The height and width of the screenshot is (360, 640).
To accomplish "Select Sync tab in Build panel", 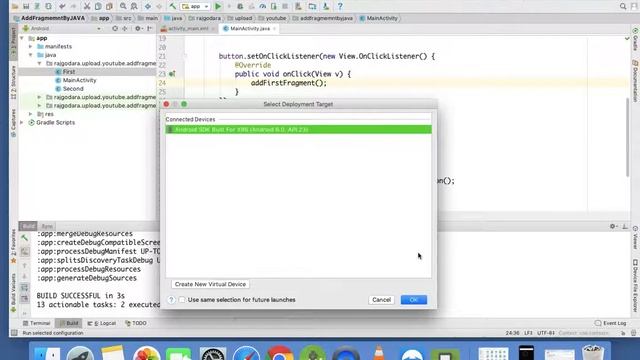I will coord(47,226).
